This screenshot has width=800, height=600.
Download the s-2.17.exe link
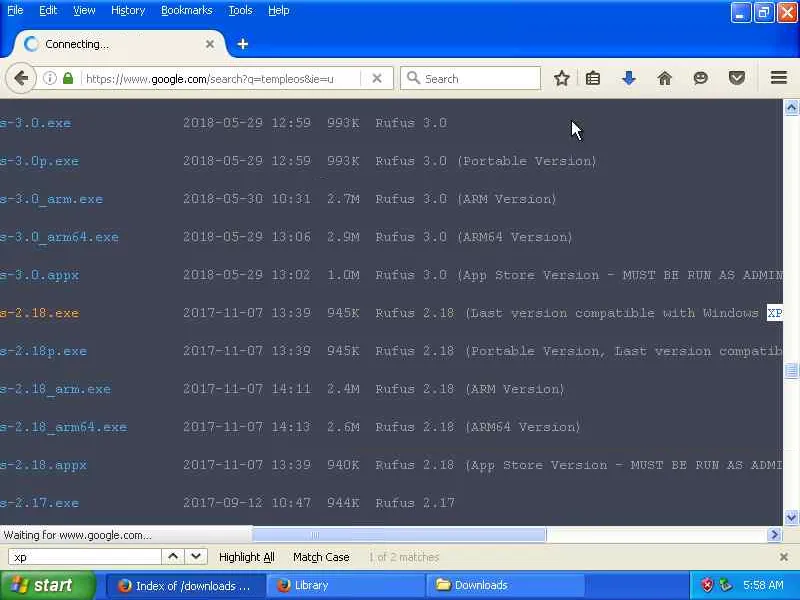[x=39, y=503]
